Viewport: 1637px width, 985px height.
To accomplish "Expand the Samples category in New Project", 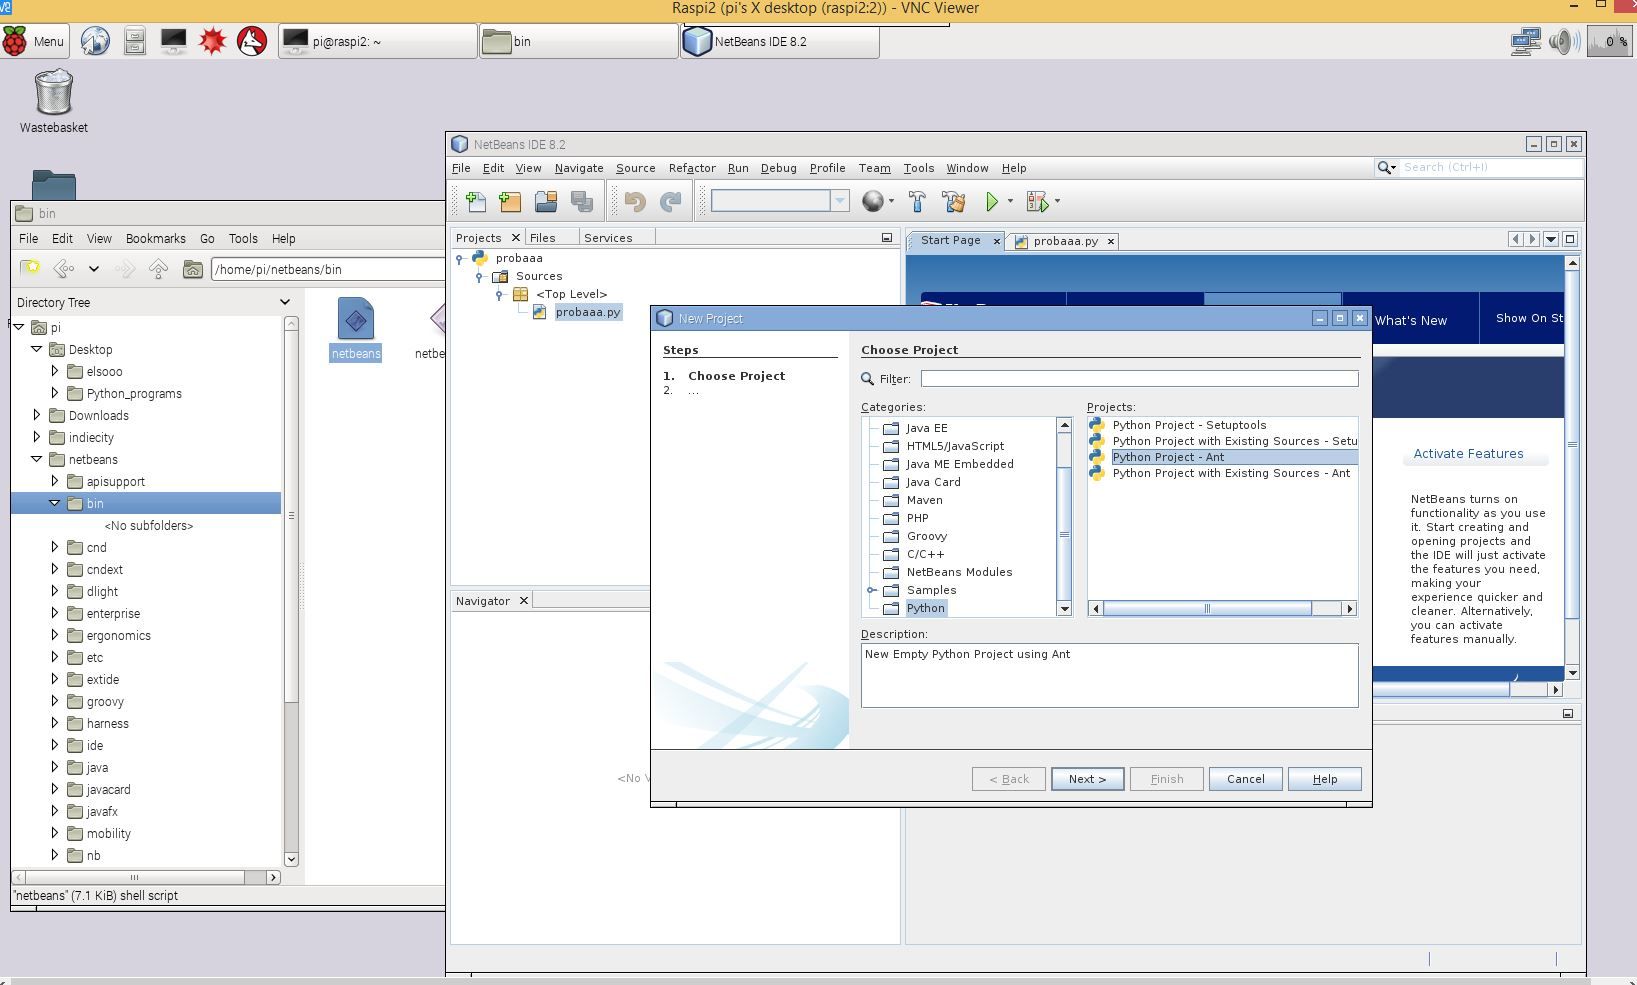I will click(872, 590).
